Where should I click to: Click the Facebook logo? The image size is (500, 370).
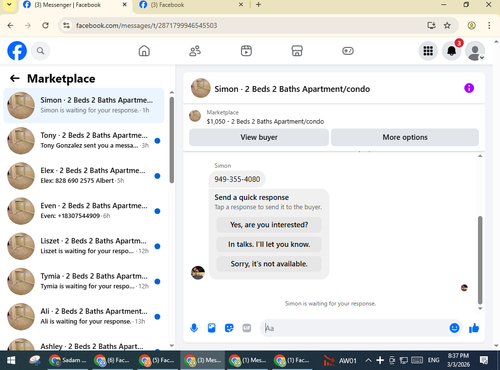17,51
